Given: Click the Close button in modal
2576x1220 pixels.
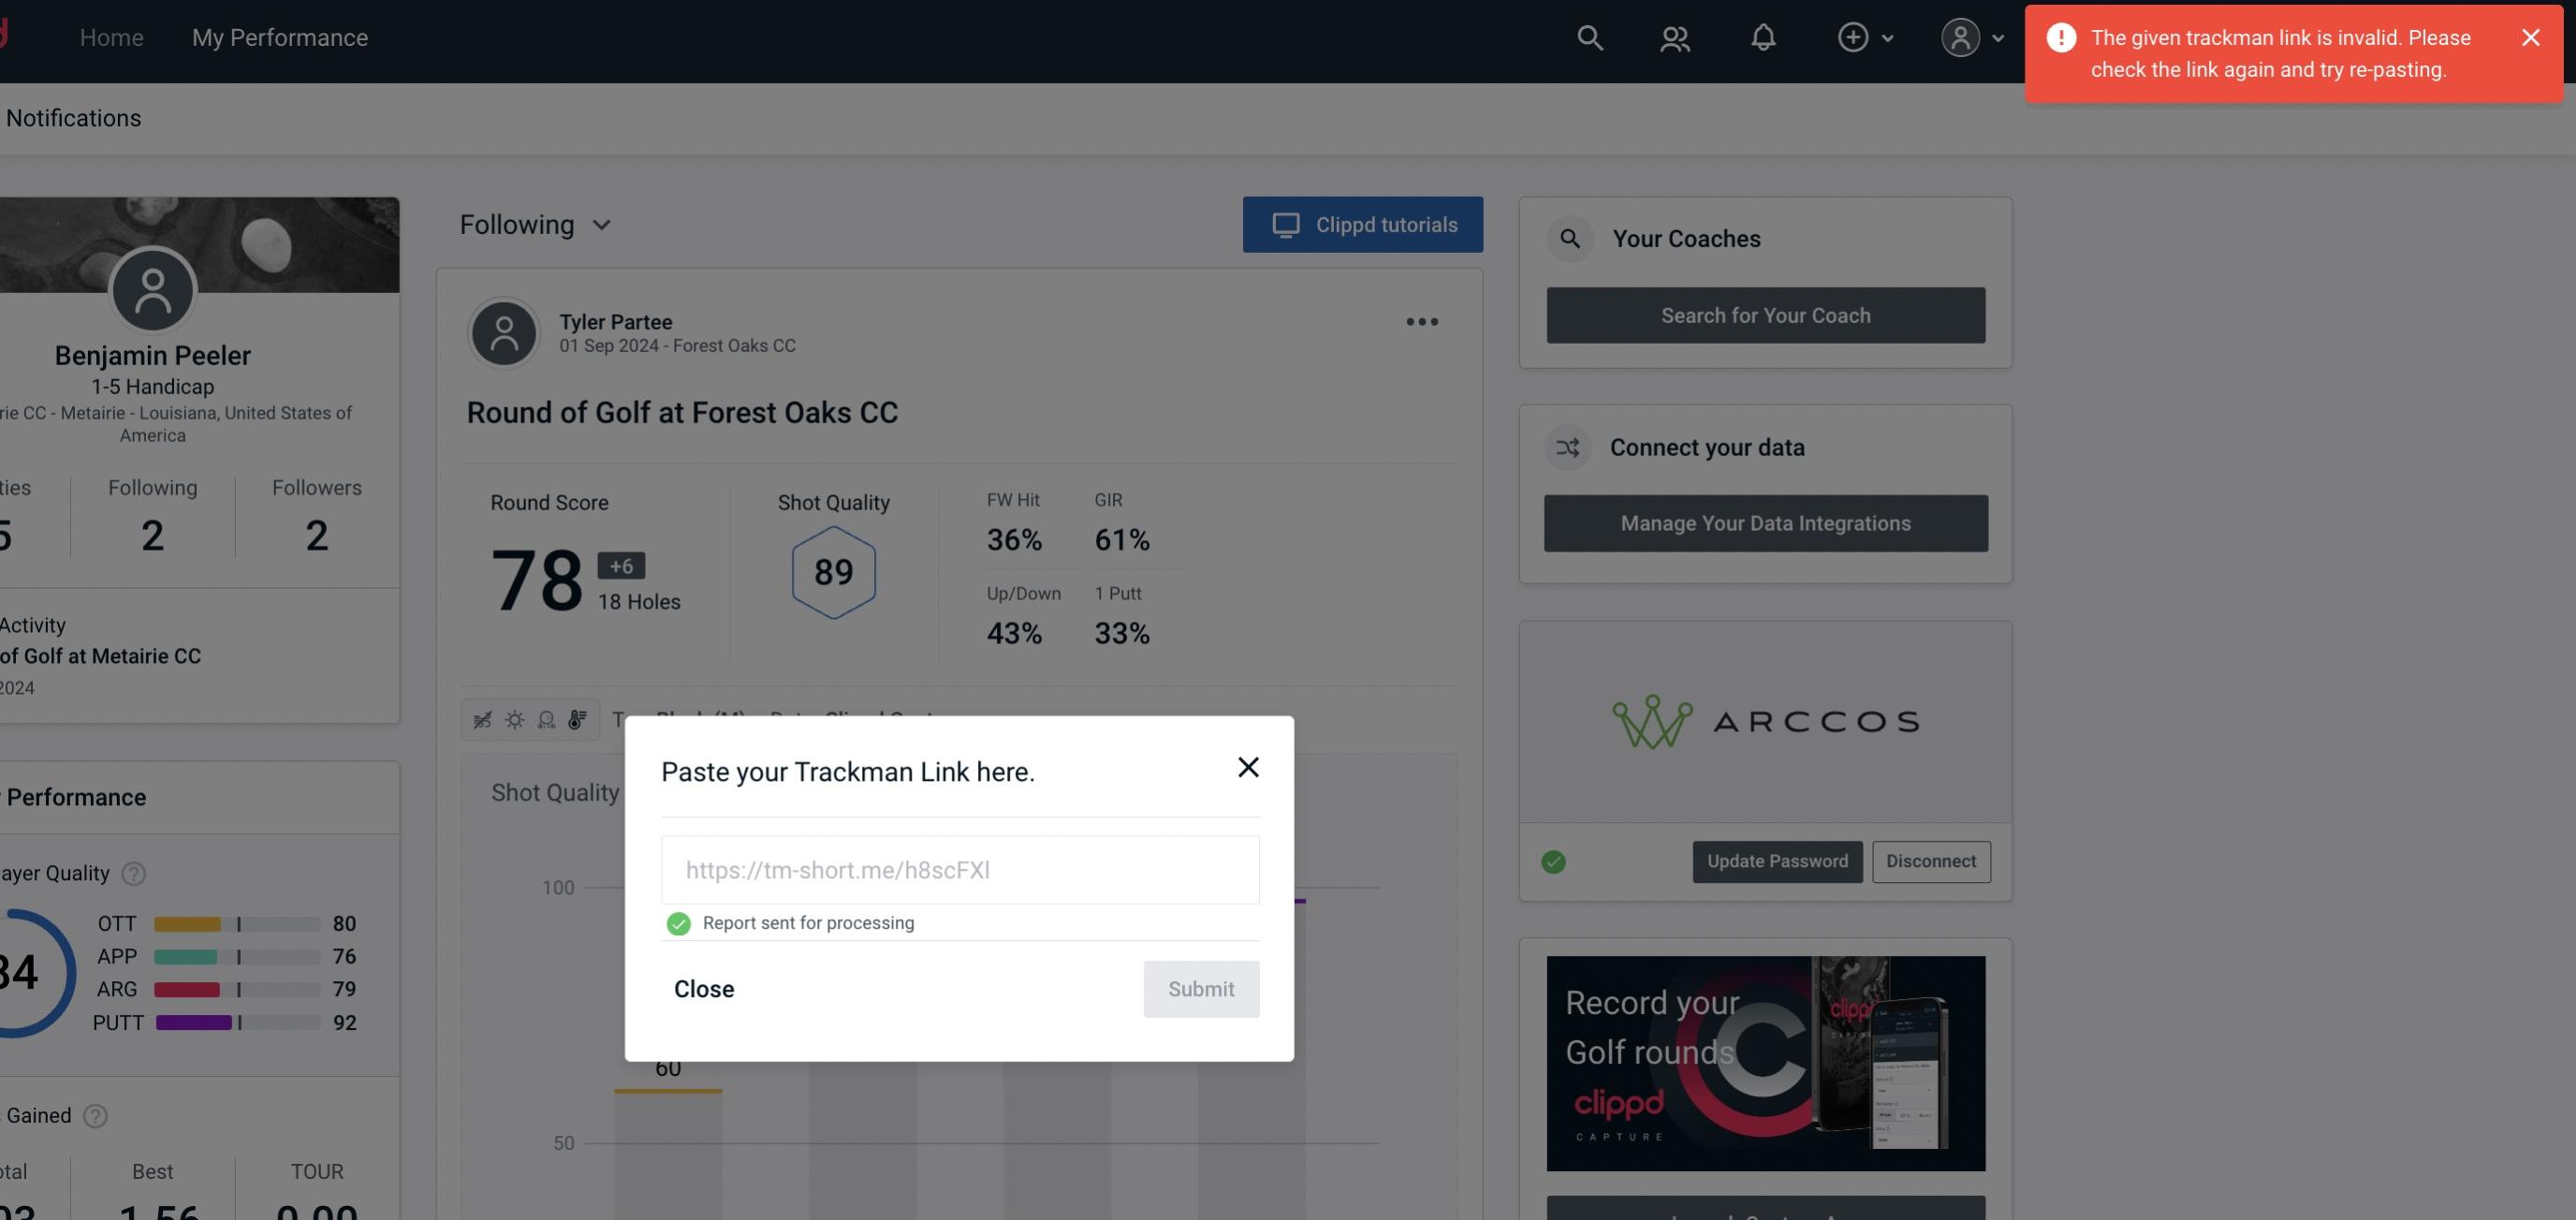Looking at the screenshot, I should click(x=703, y=988).
